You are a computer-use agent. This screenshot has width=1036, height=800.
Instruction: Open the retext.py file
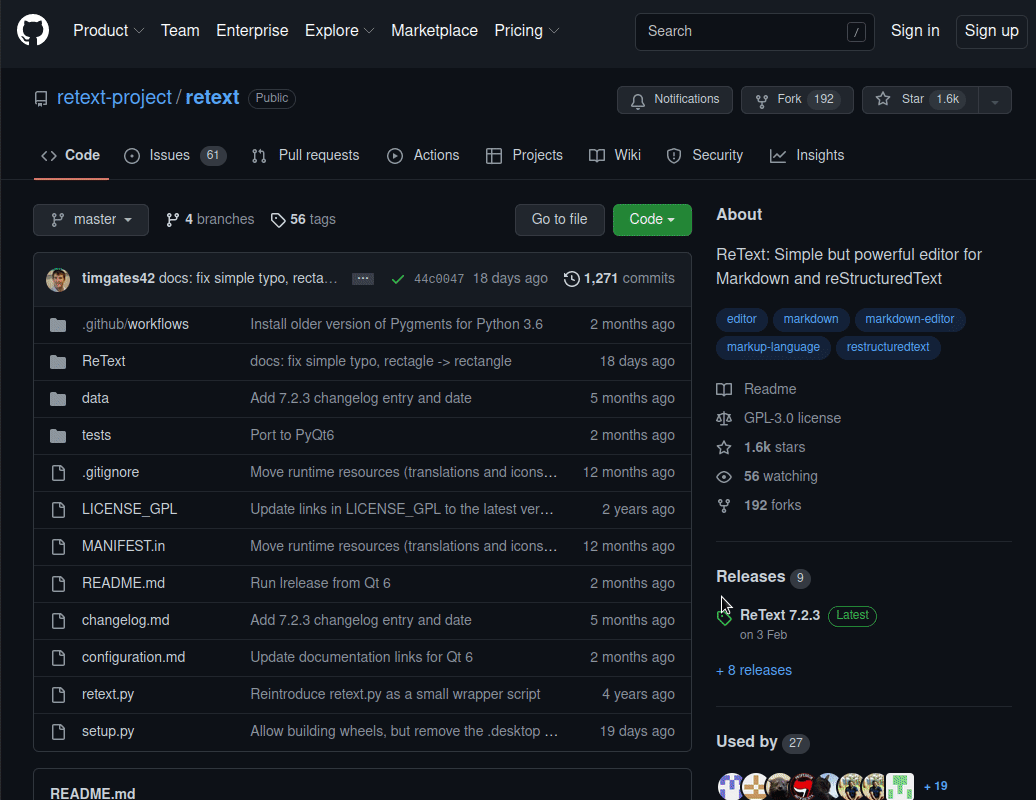108,694
